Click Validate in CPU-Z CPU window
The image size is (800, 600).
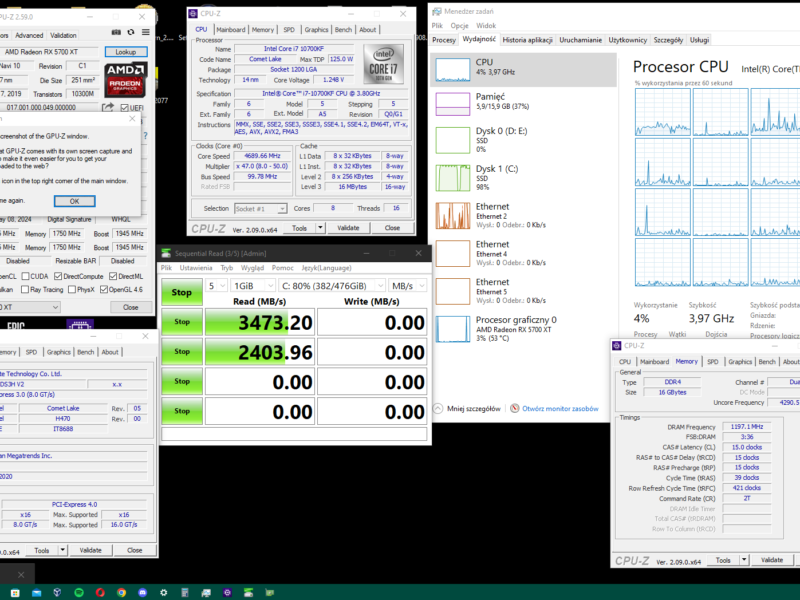coord(348,228)
